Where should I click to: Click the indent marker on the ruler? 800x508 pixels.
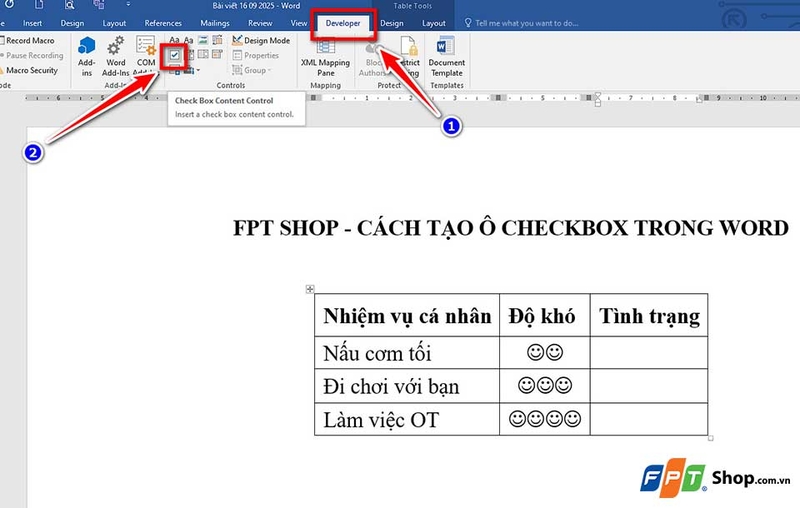tap(597, 98)
